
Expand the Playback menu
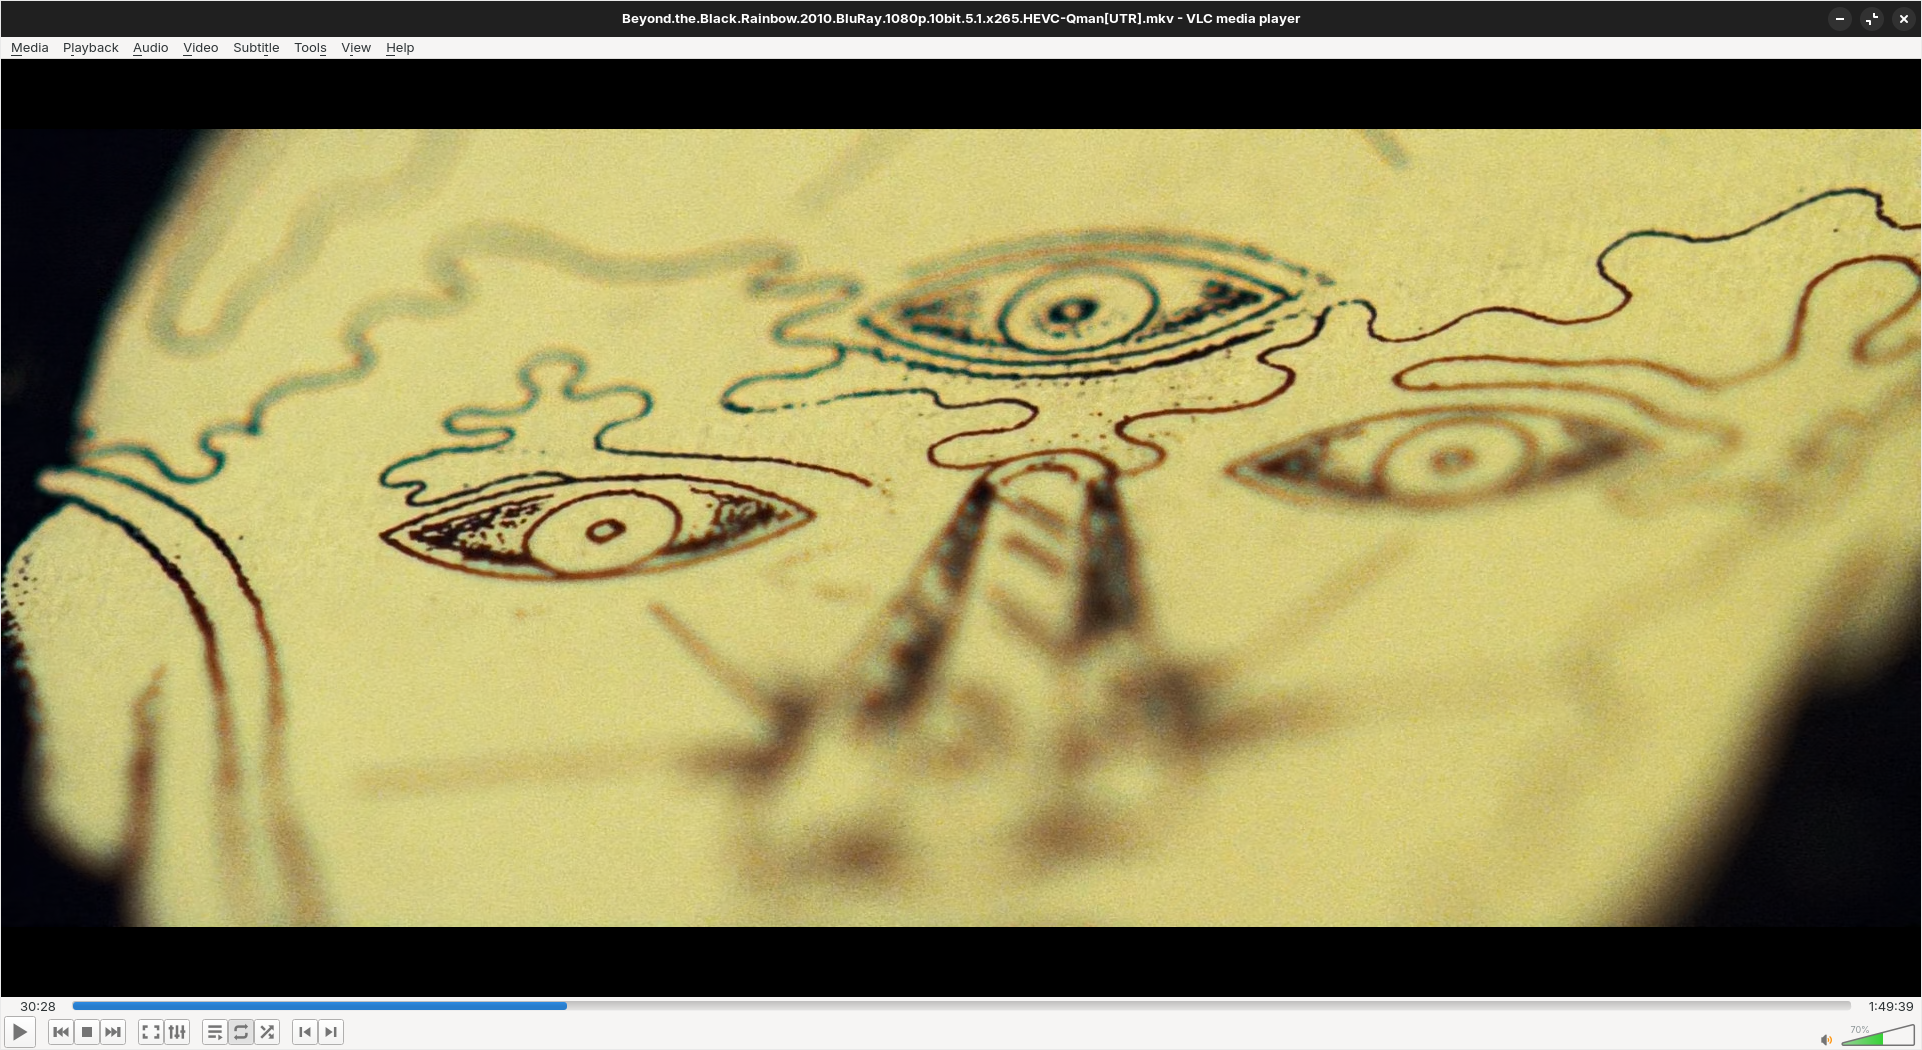[x=90, y=48]
